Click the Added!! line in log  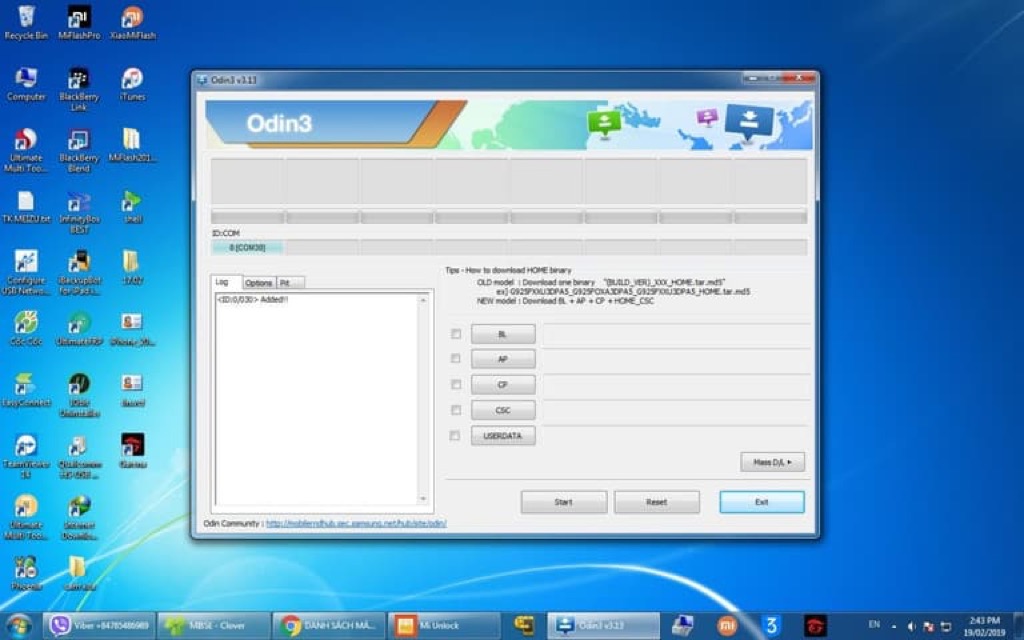pos(253,299)
